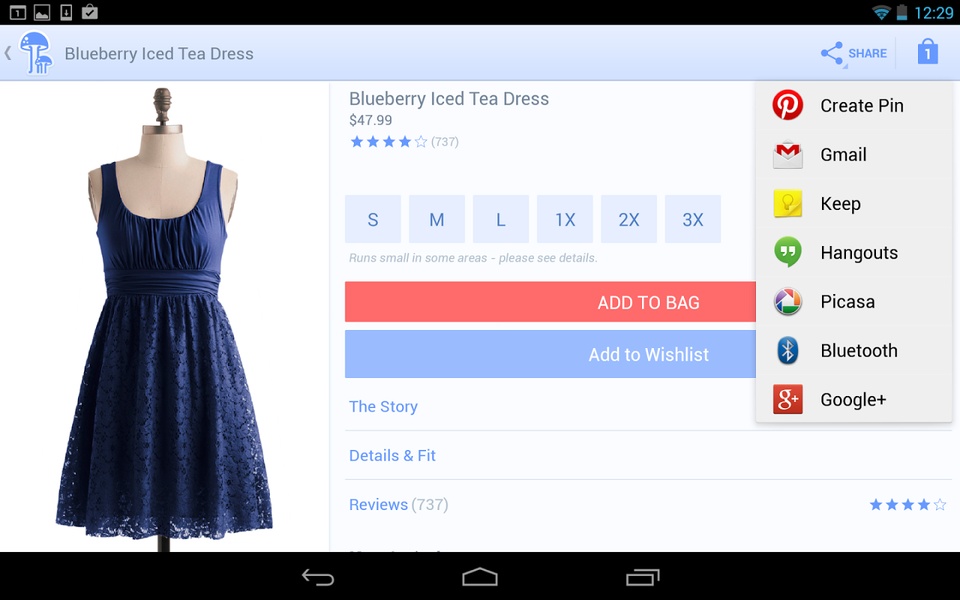Choose size M

[x=437, y=219]
